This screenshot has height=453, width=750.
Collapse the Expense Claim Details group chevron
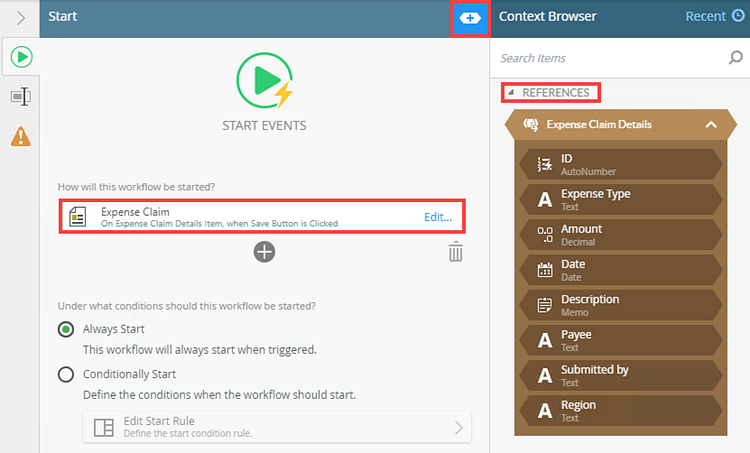(711, 124)
